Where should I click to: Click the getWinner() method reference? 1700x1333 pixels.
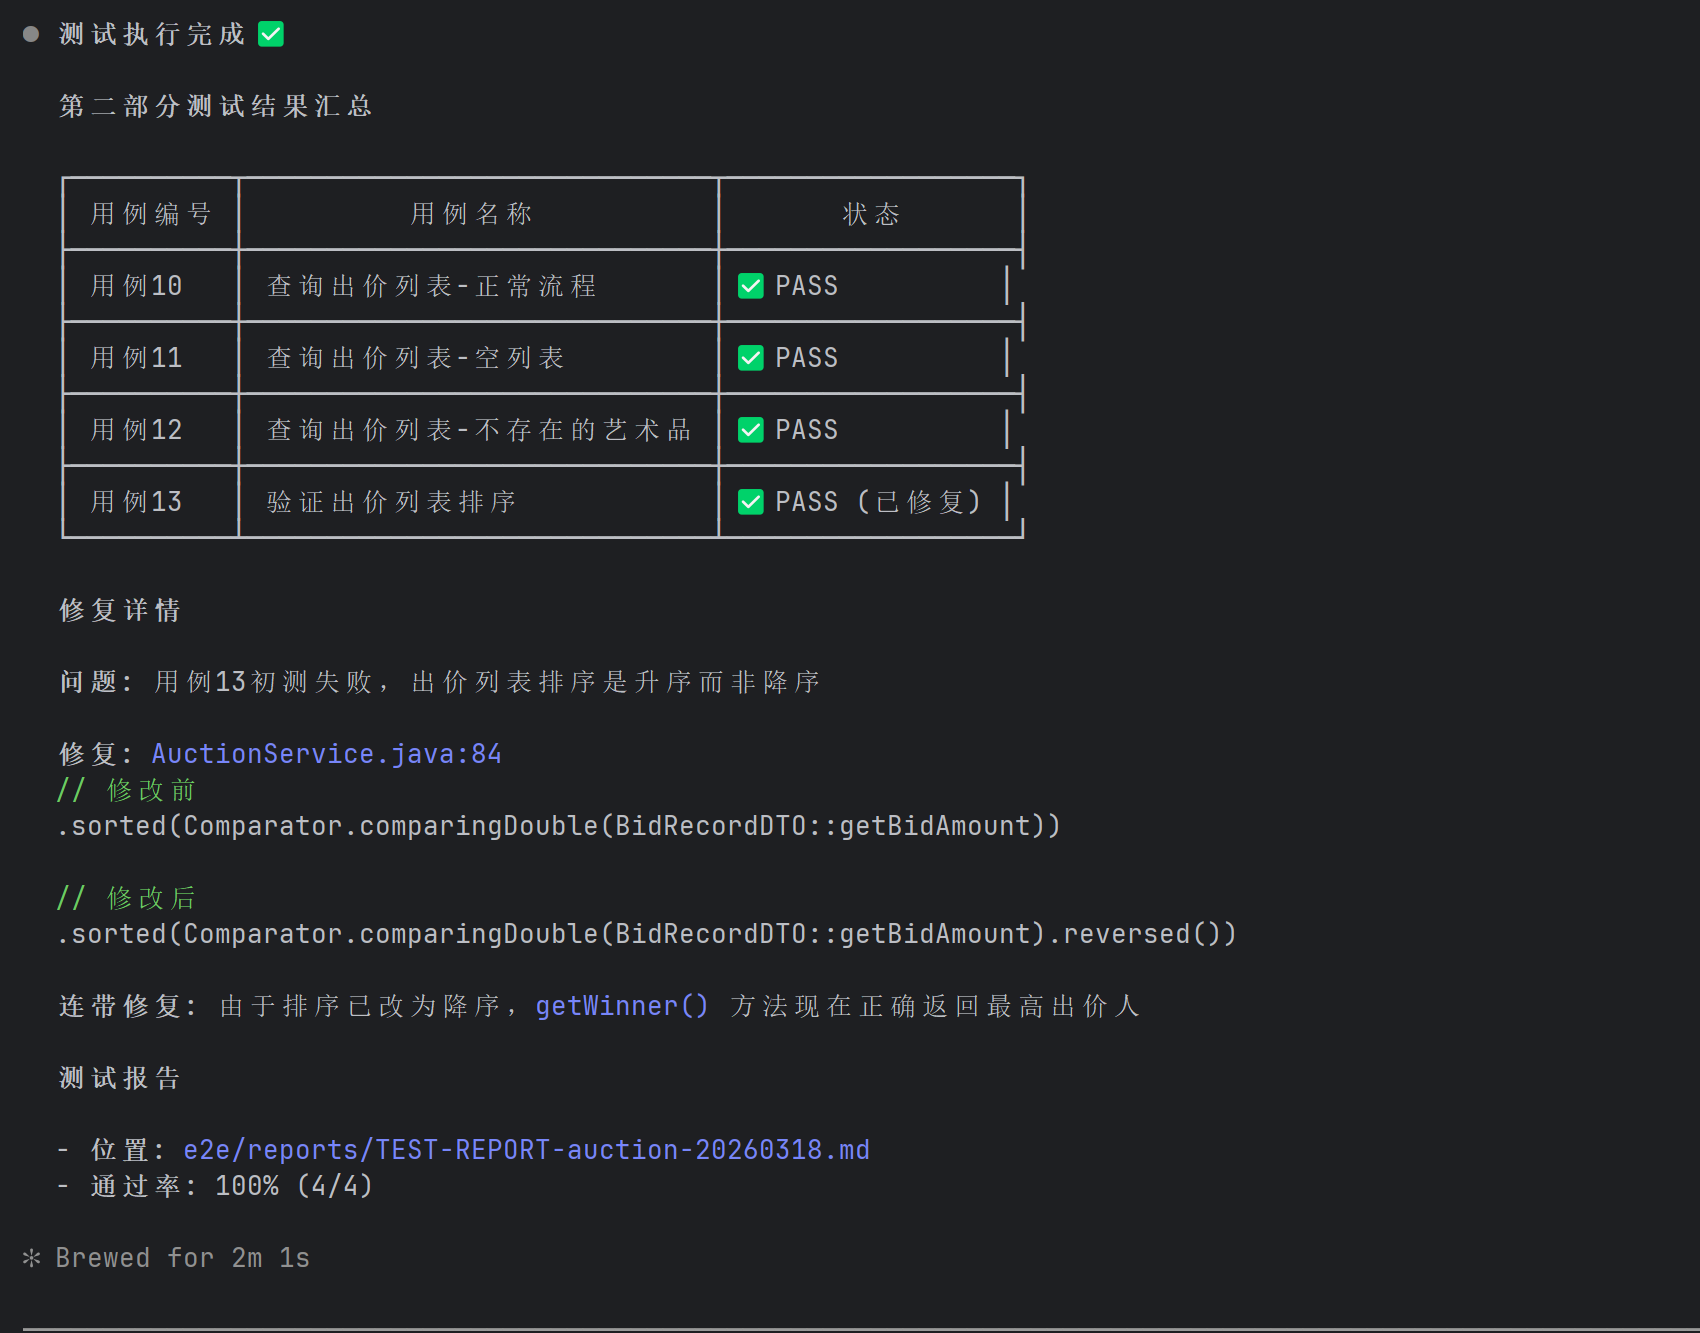tap(621, 1005)
